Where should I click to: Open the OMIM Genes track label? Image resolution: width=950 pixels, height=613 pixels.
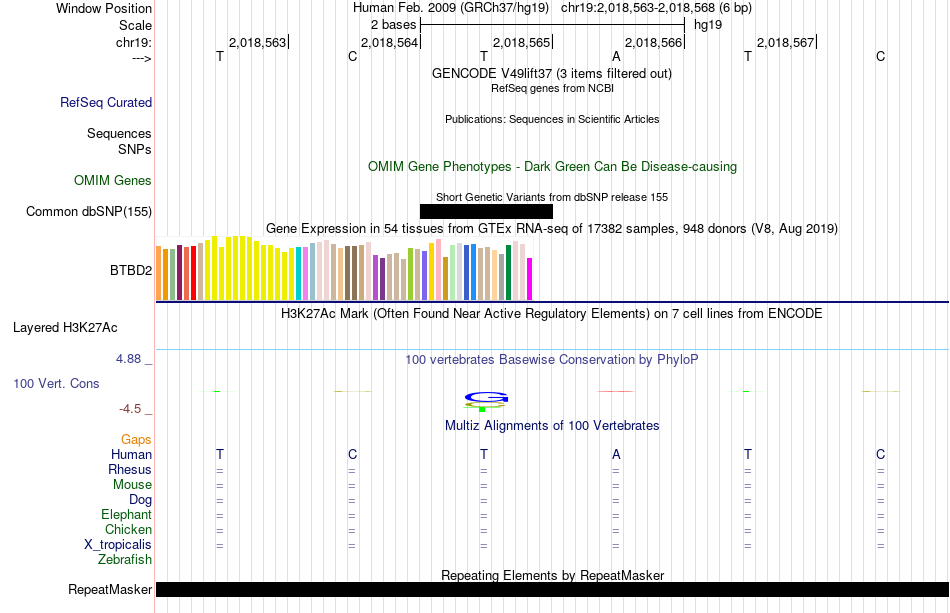point(113,181)
